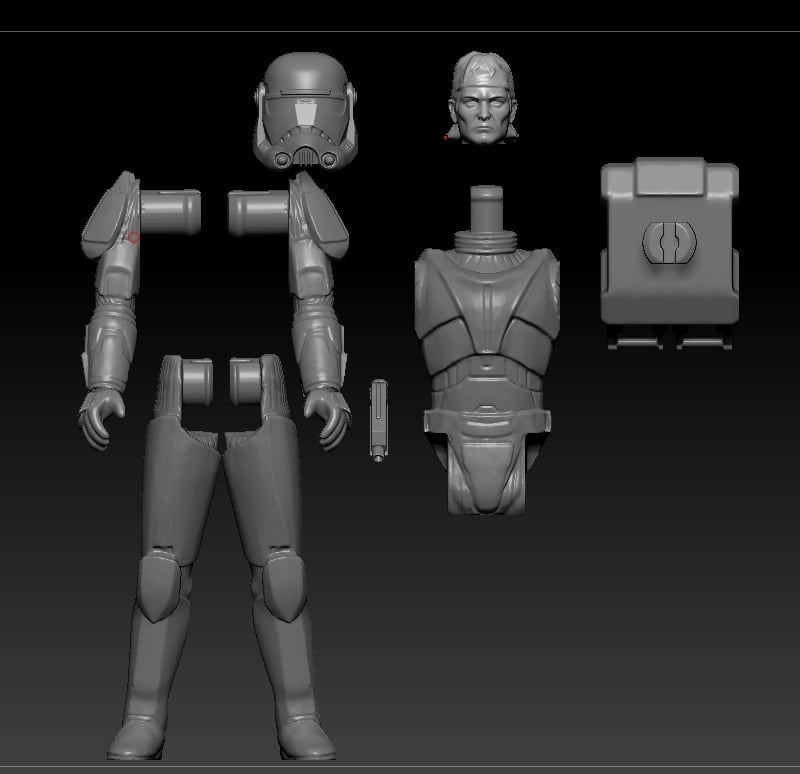
Task: Click the armored torso piece
Action: 487,350
